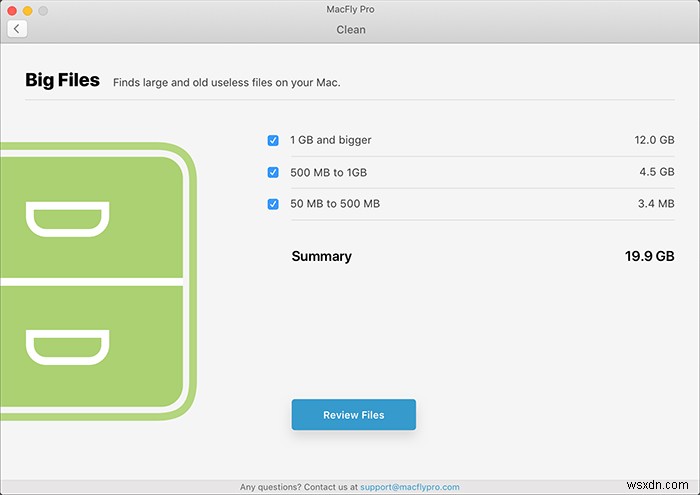Disable the 50 MB to 500 MB checkbox
This screenshot has height=495, width=700.
[x=273, y=204]
